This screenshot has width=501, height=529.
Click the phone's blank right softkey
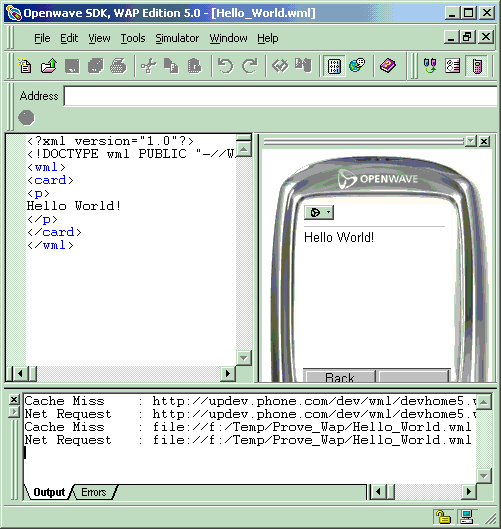click(x=414, y=377)
